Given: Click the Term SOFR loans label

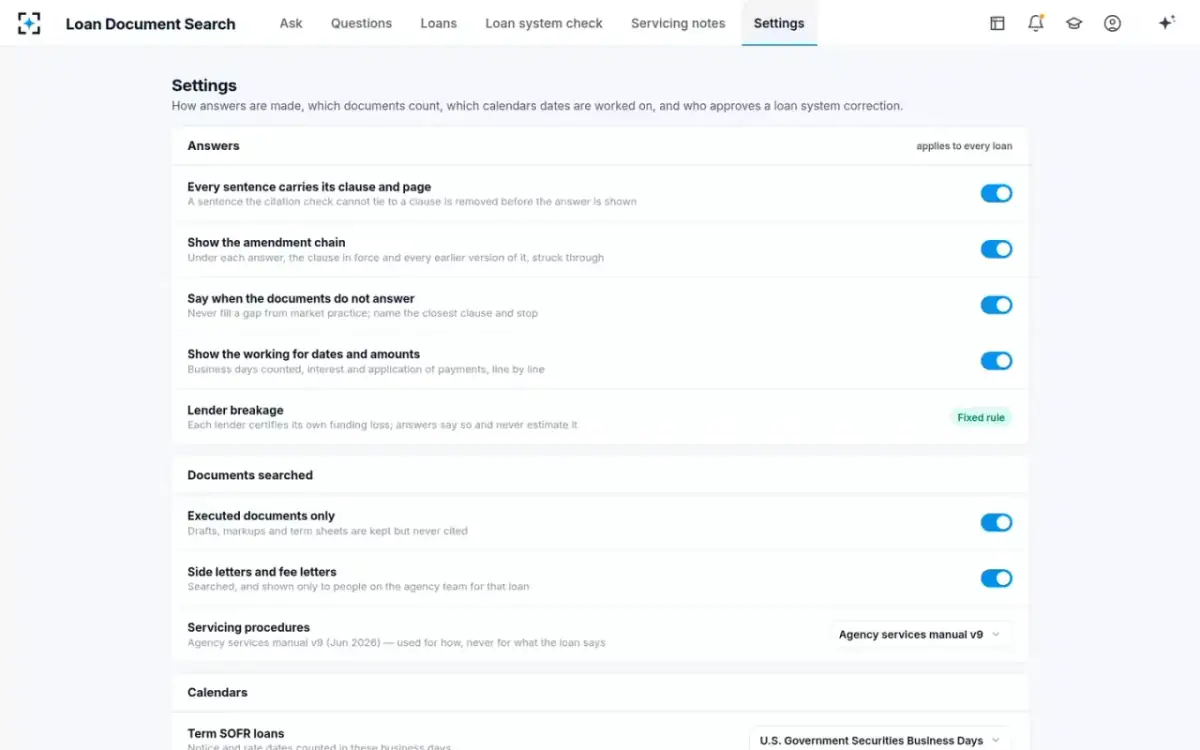Looking at the screenshot, I should (236, 733).
